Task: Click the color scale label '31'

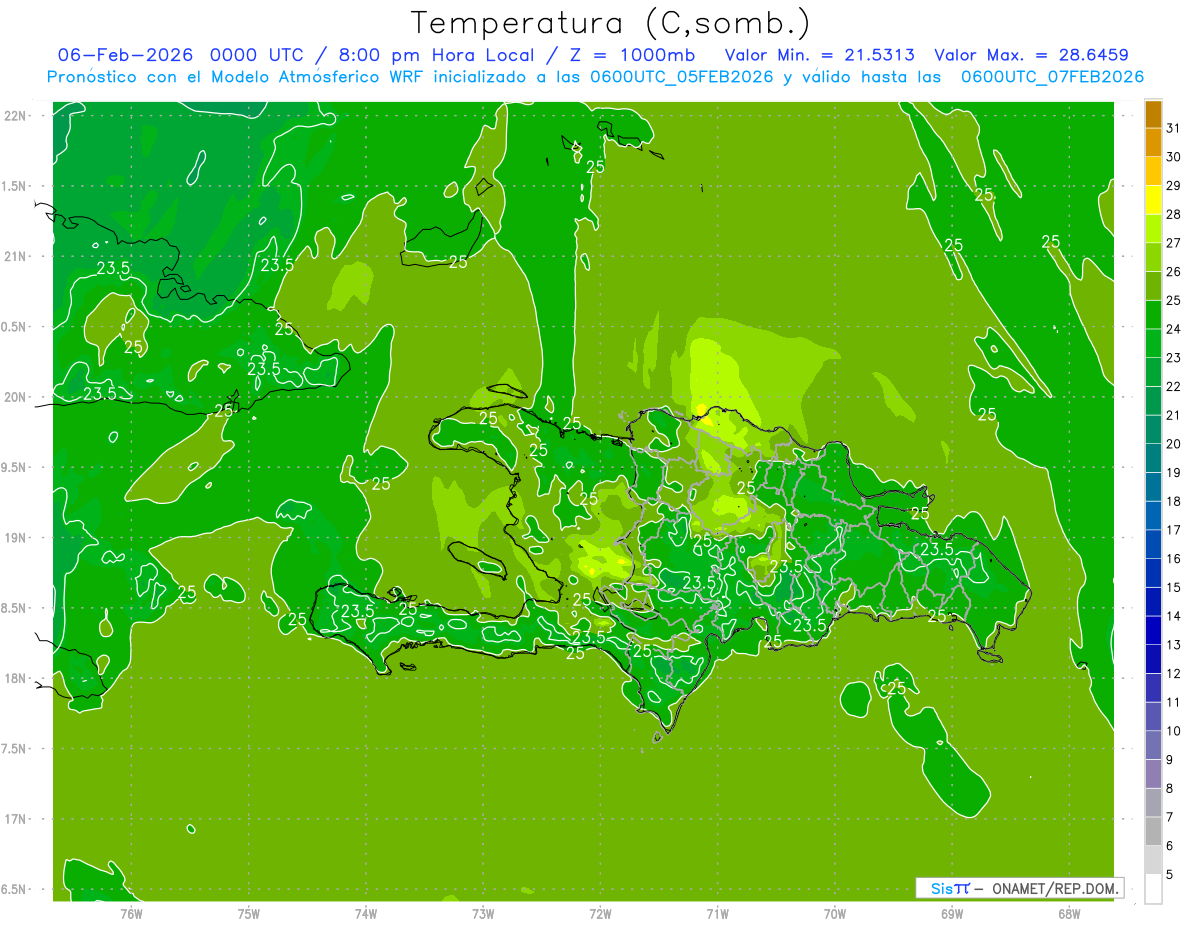Action: (1174, 128)
